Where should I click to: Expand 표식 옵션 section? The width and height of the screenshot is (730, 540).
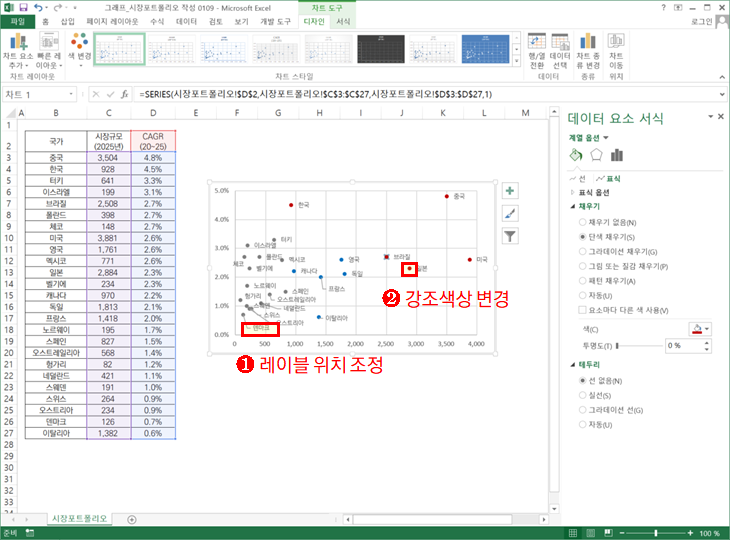[572, 192]
